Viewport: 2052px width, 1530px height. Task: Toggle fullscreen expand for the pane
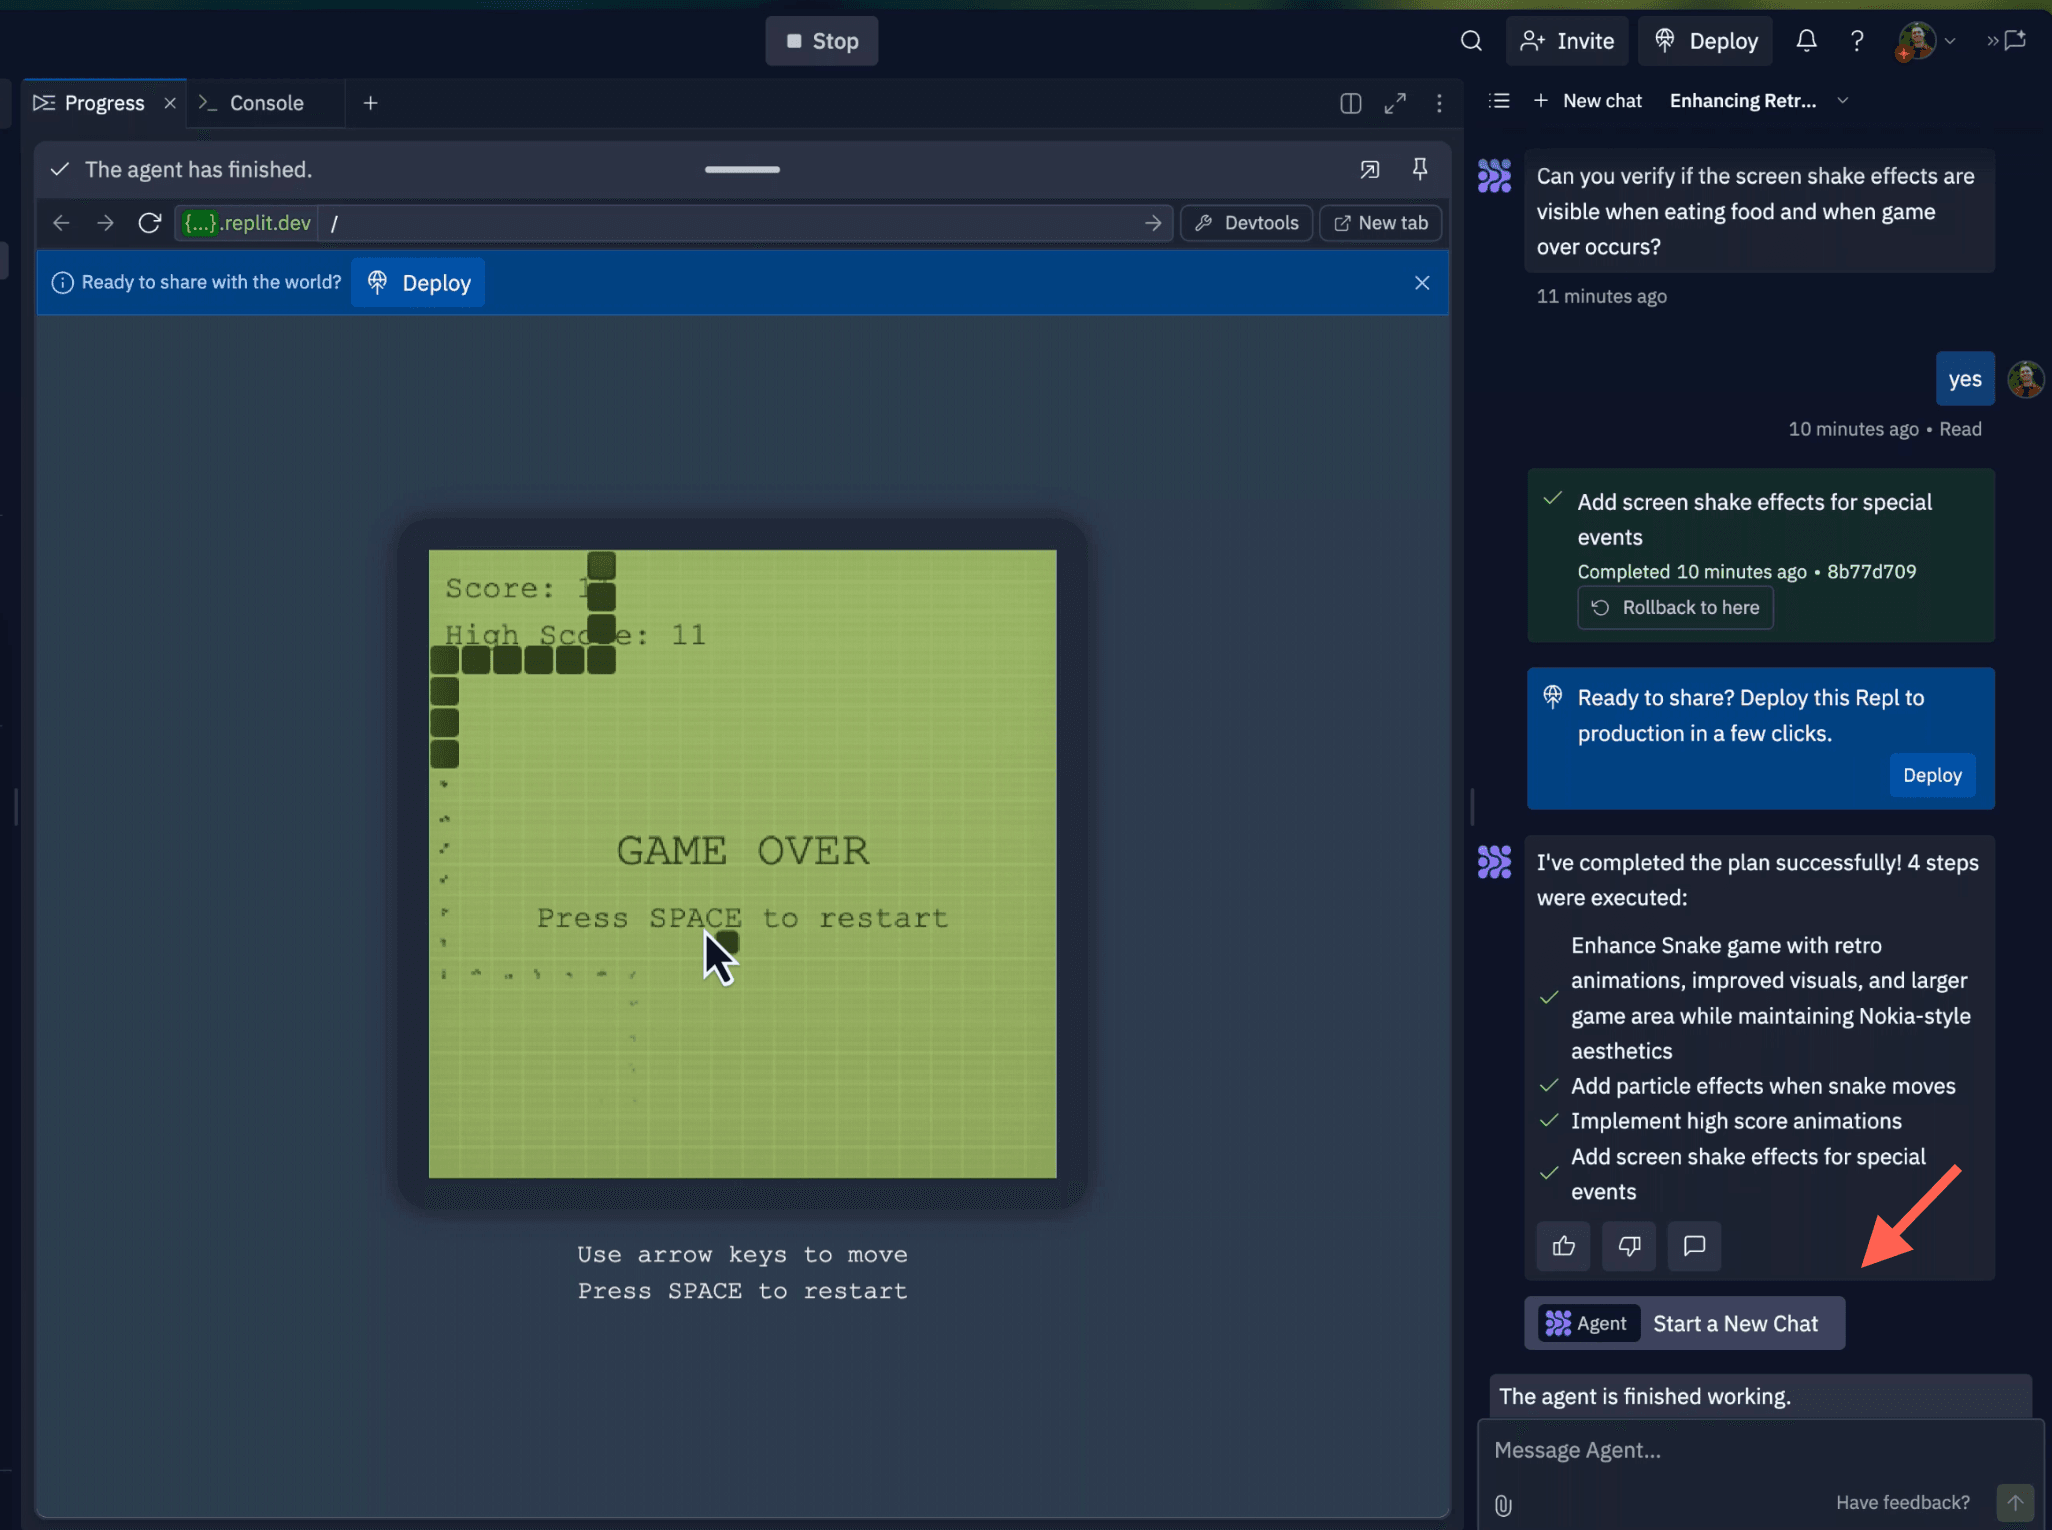[1395, 103]
